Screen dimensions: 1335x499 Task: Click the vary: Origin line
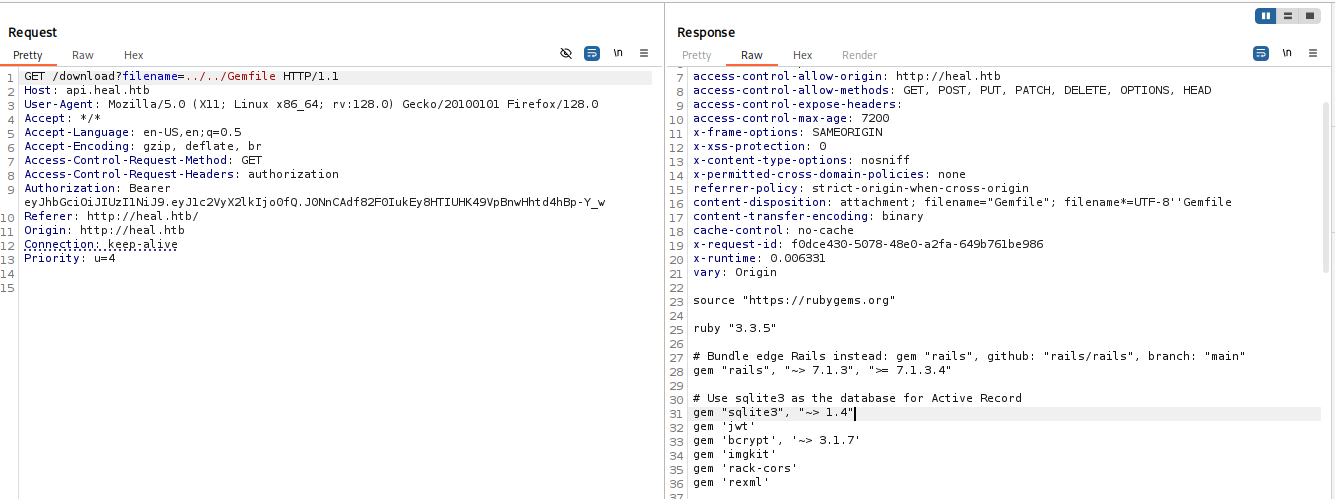(x=735, y=272)
